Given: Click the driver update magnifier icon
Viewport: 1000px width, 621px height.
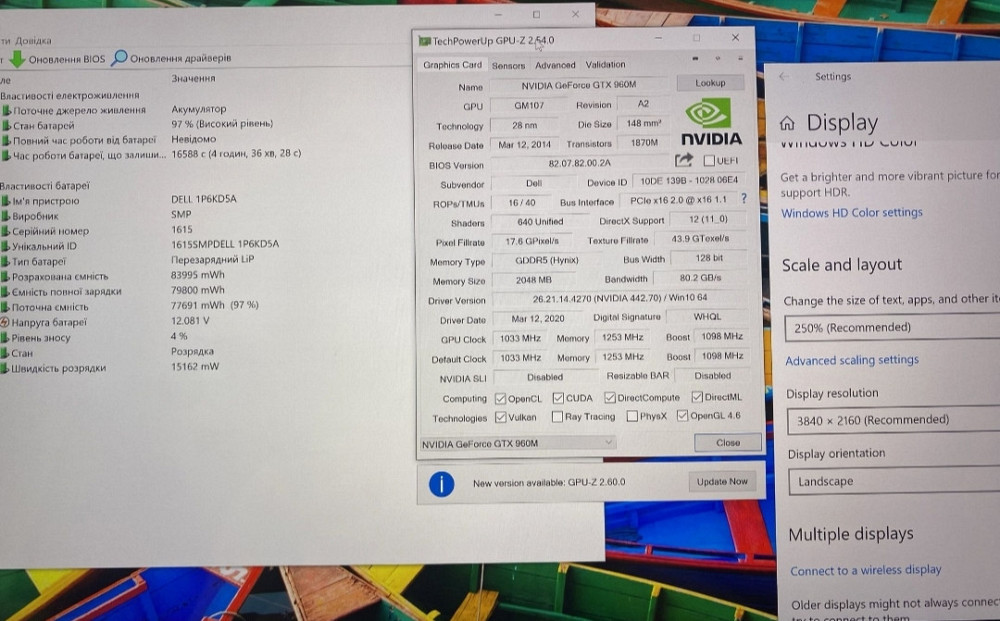Looking at the screenshot, I should [120, 58].
